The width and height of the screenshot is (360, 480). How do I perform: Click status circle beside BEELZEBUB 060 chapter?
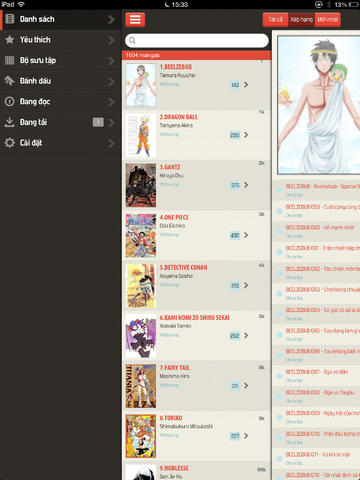pyautogui.click(x=279, y=232)
